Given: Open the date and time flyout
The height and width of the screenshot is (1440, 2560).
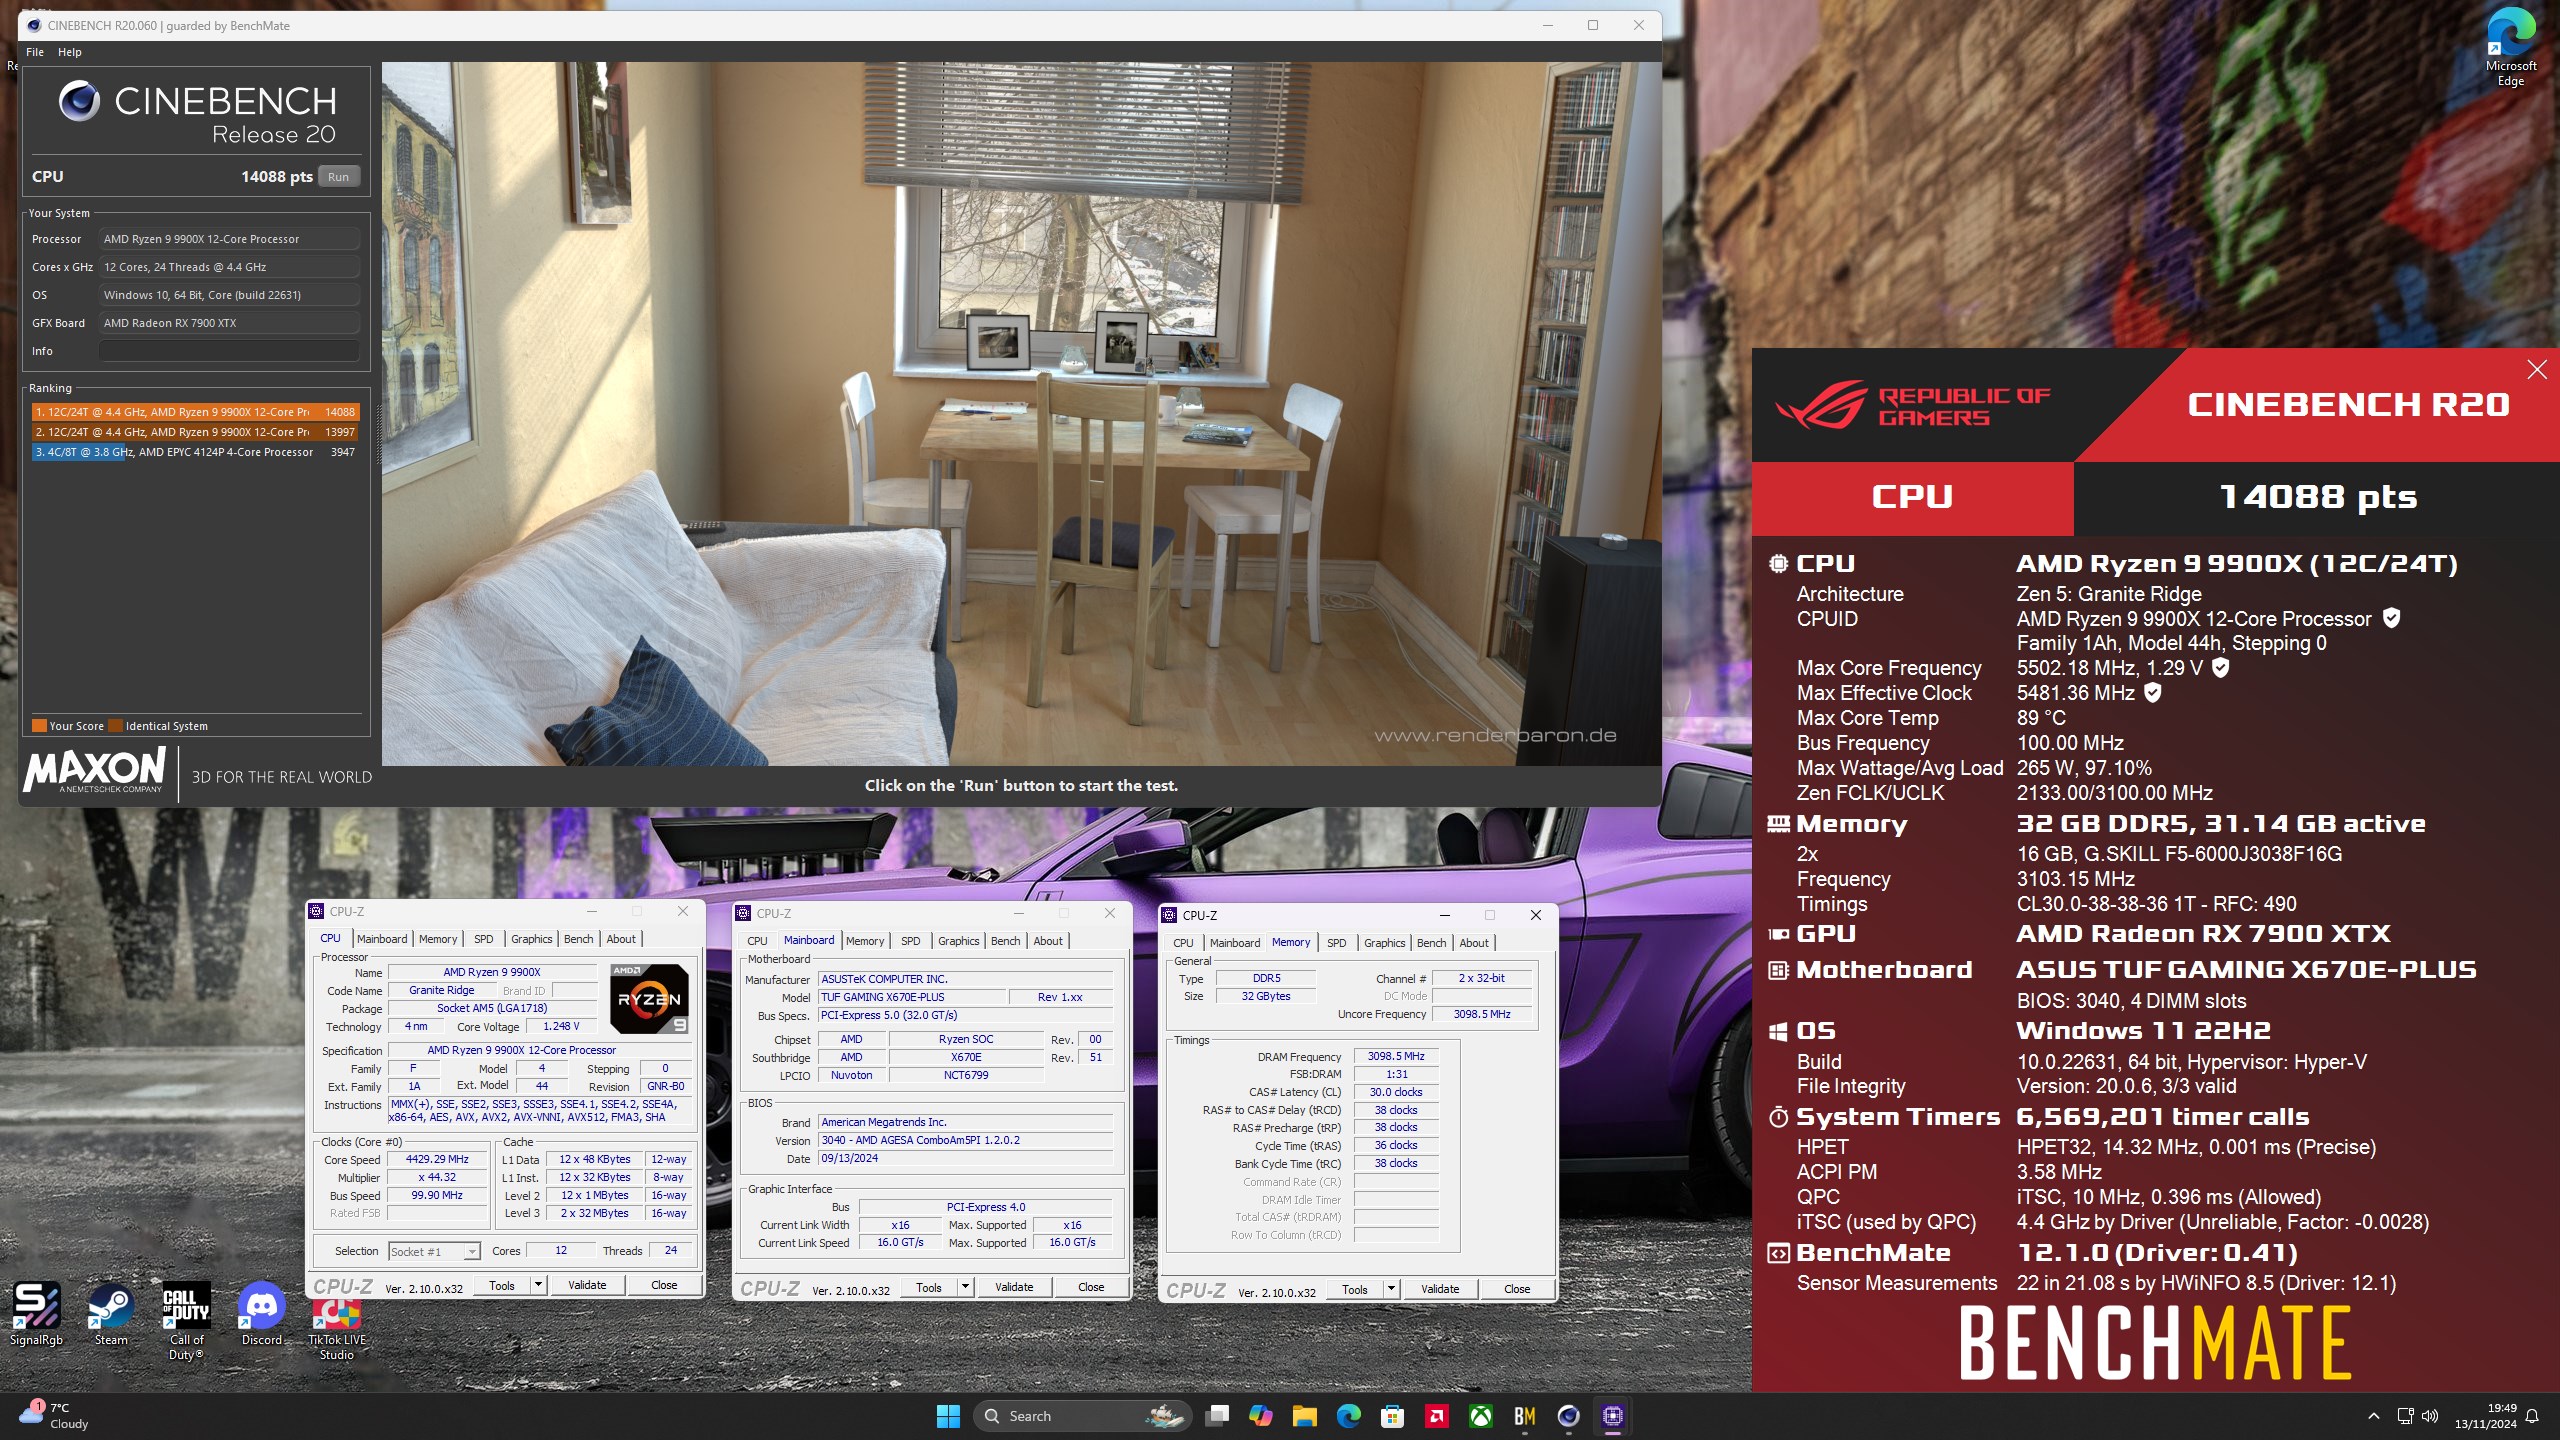Looking at the screenshot, I should [2485, 1416].
